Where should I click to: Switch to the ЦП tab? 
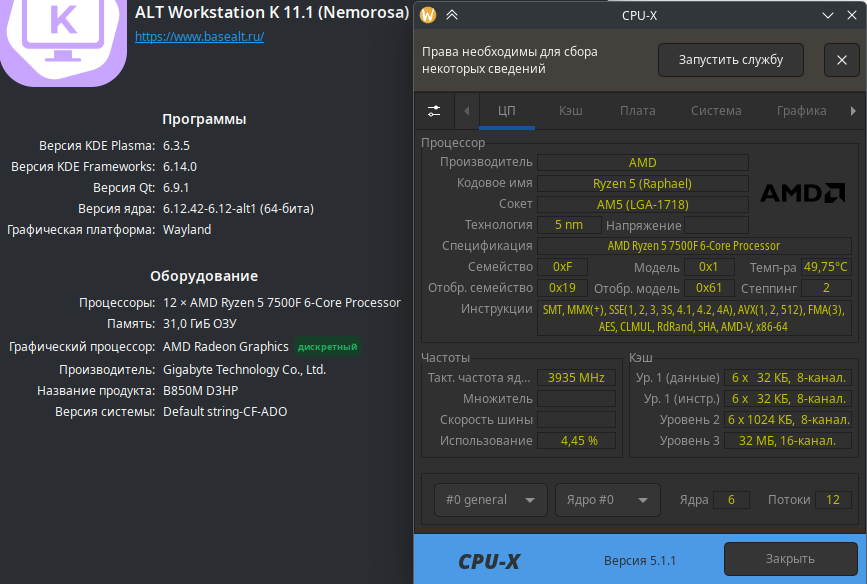[506, 111]
